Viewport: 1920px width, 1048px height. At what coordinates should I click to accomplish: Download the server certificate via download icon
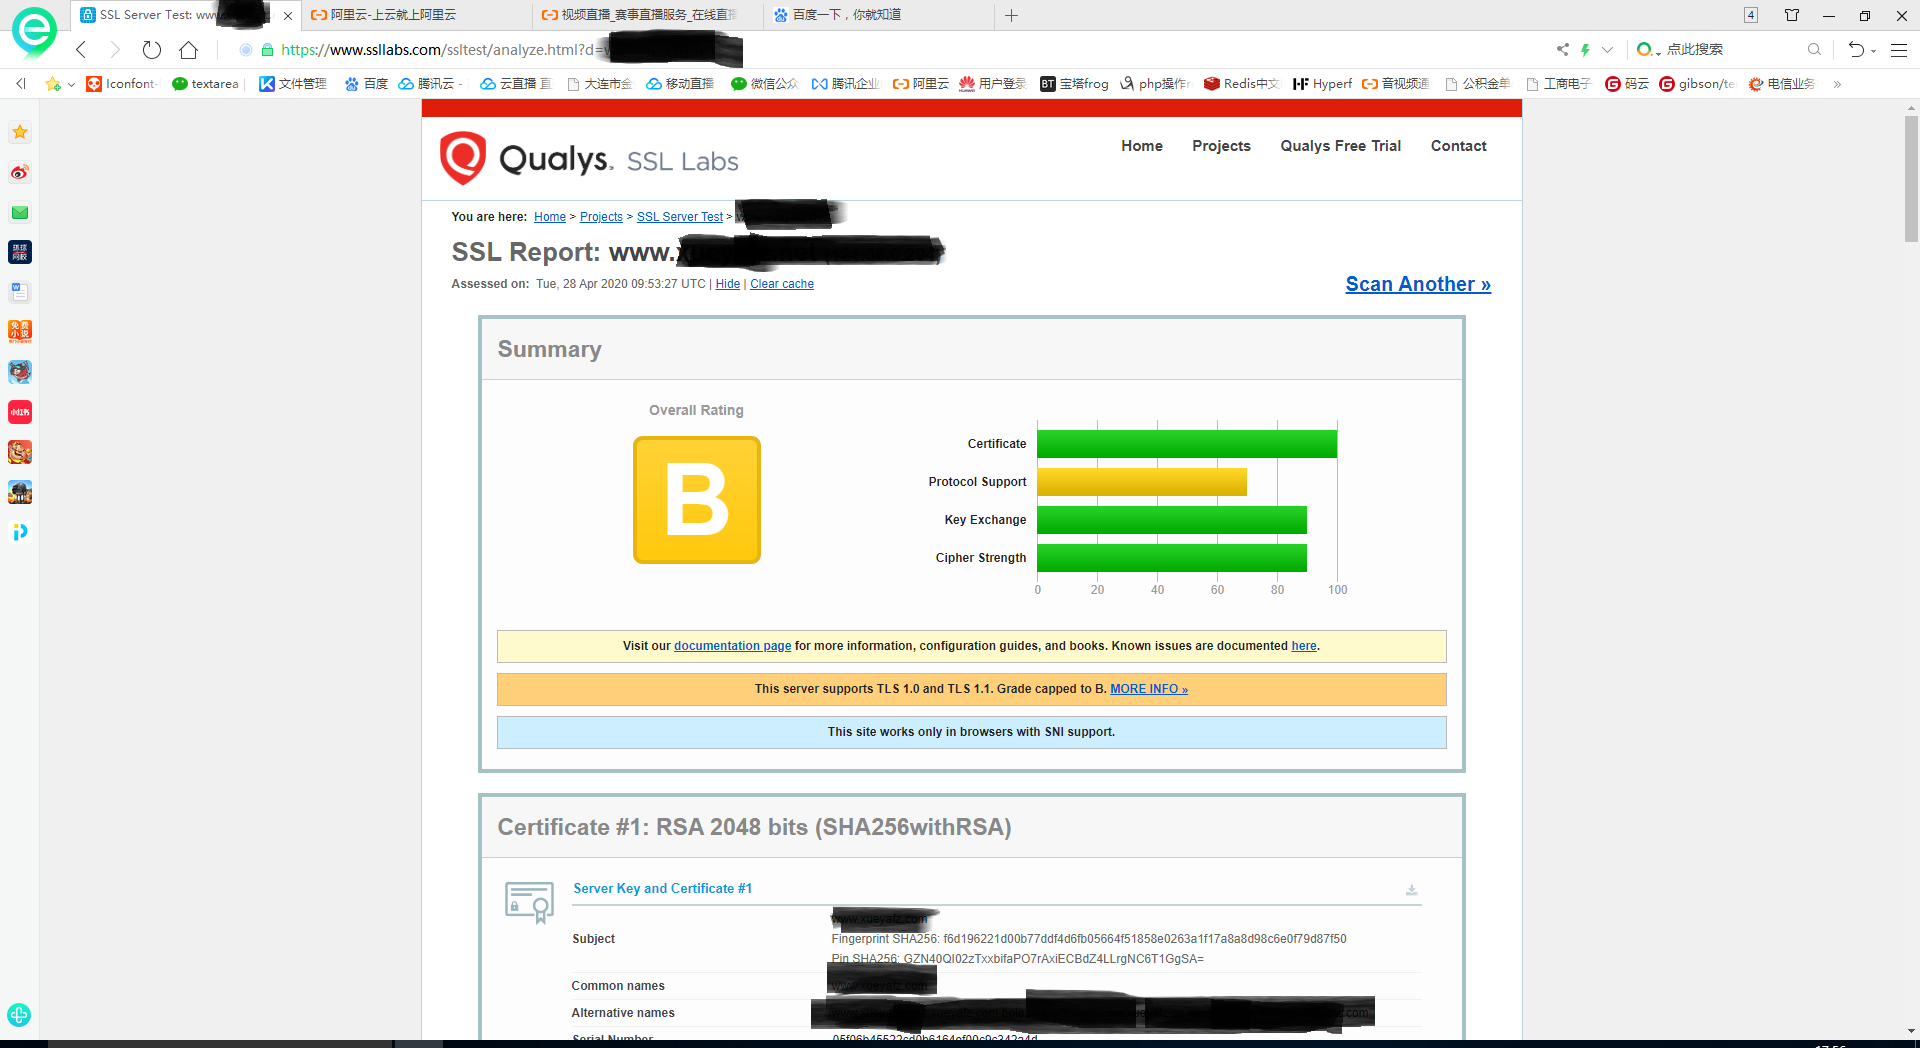tap(1411, 890)
